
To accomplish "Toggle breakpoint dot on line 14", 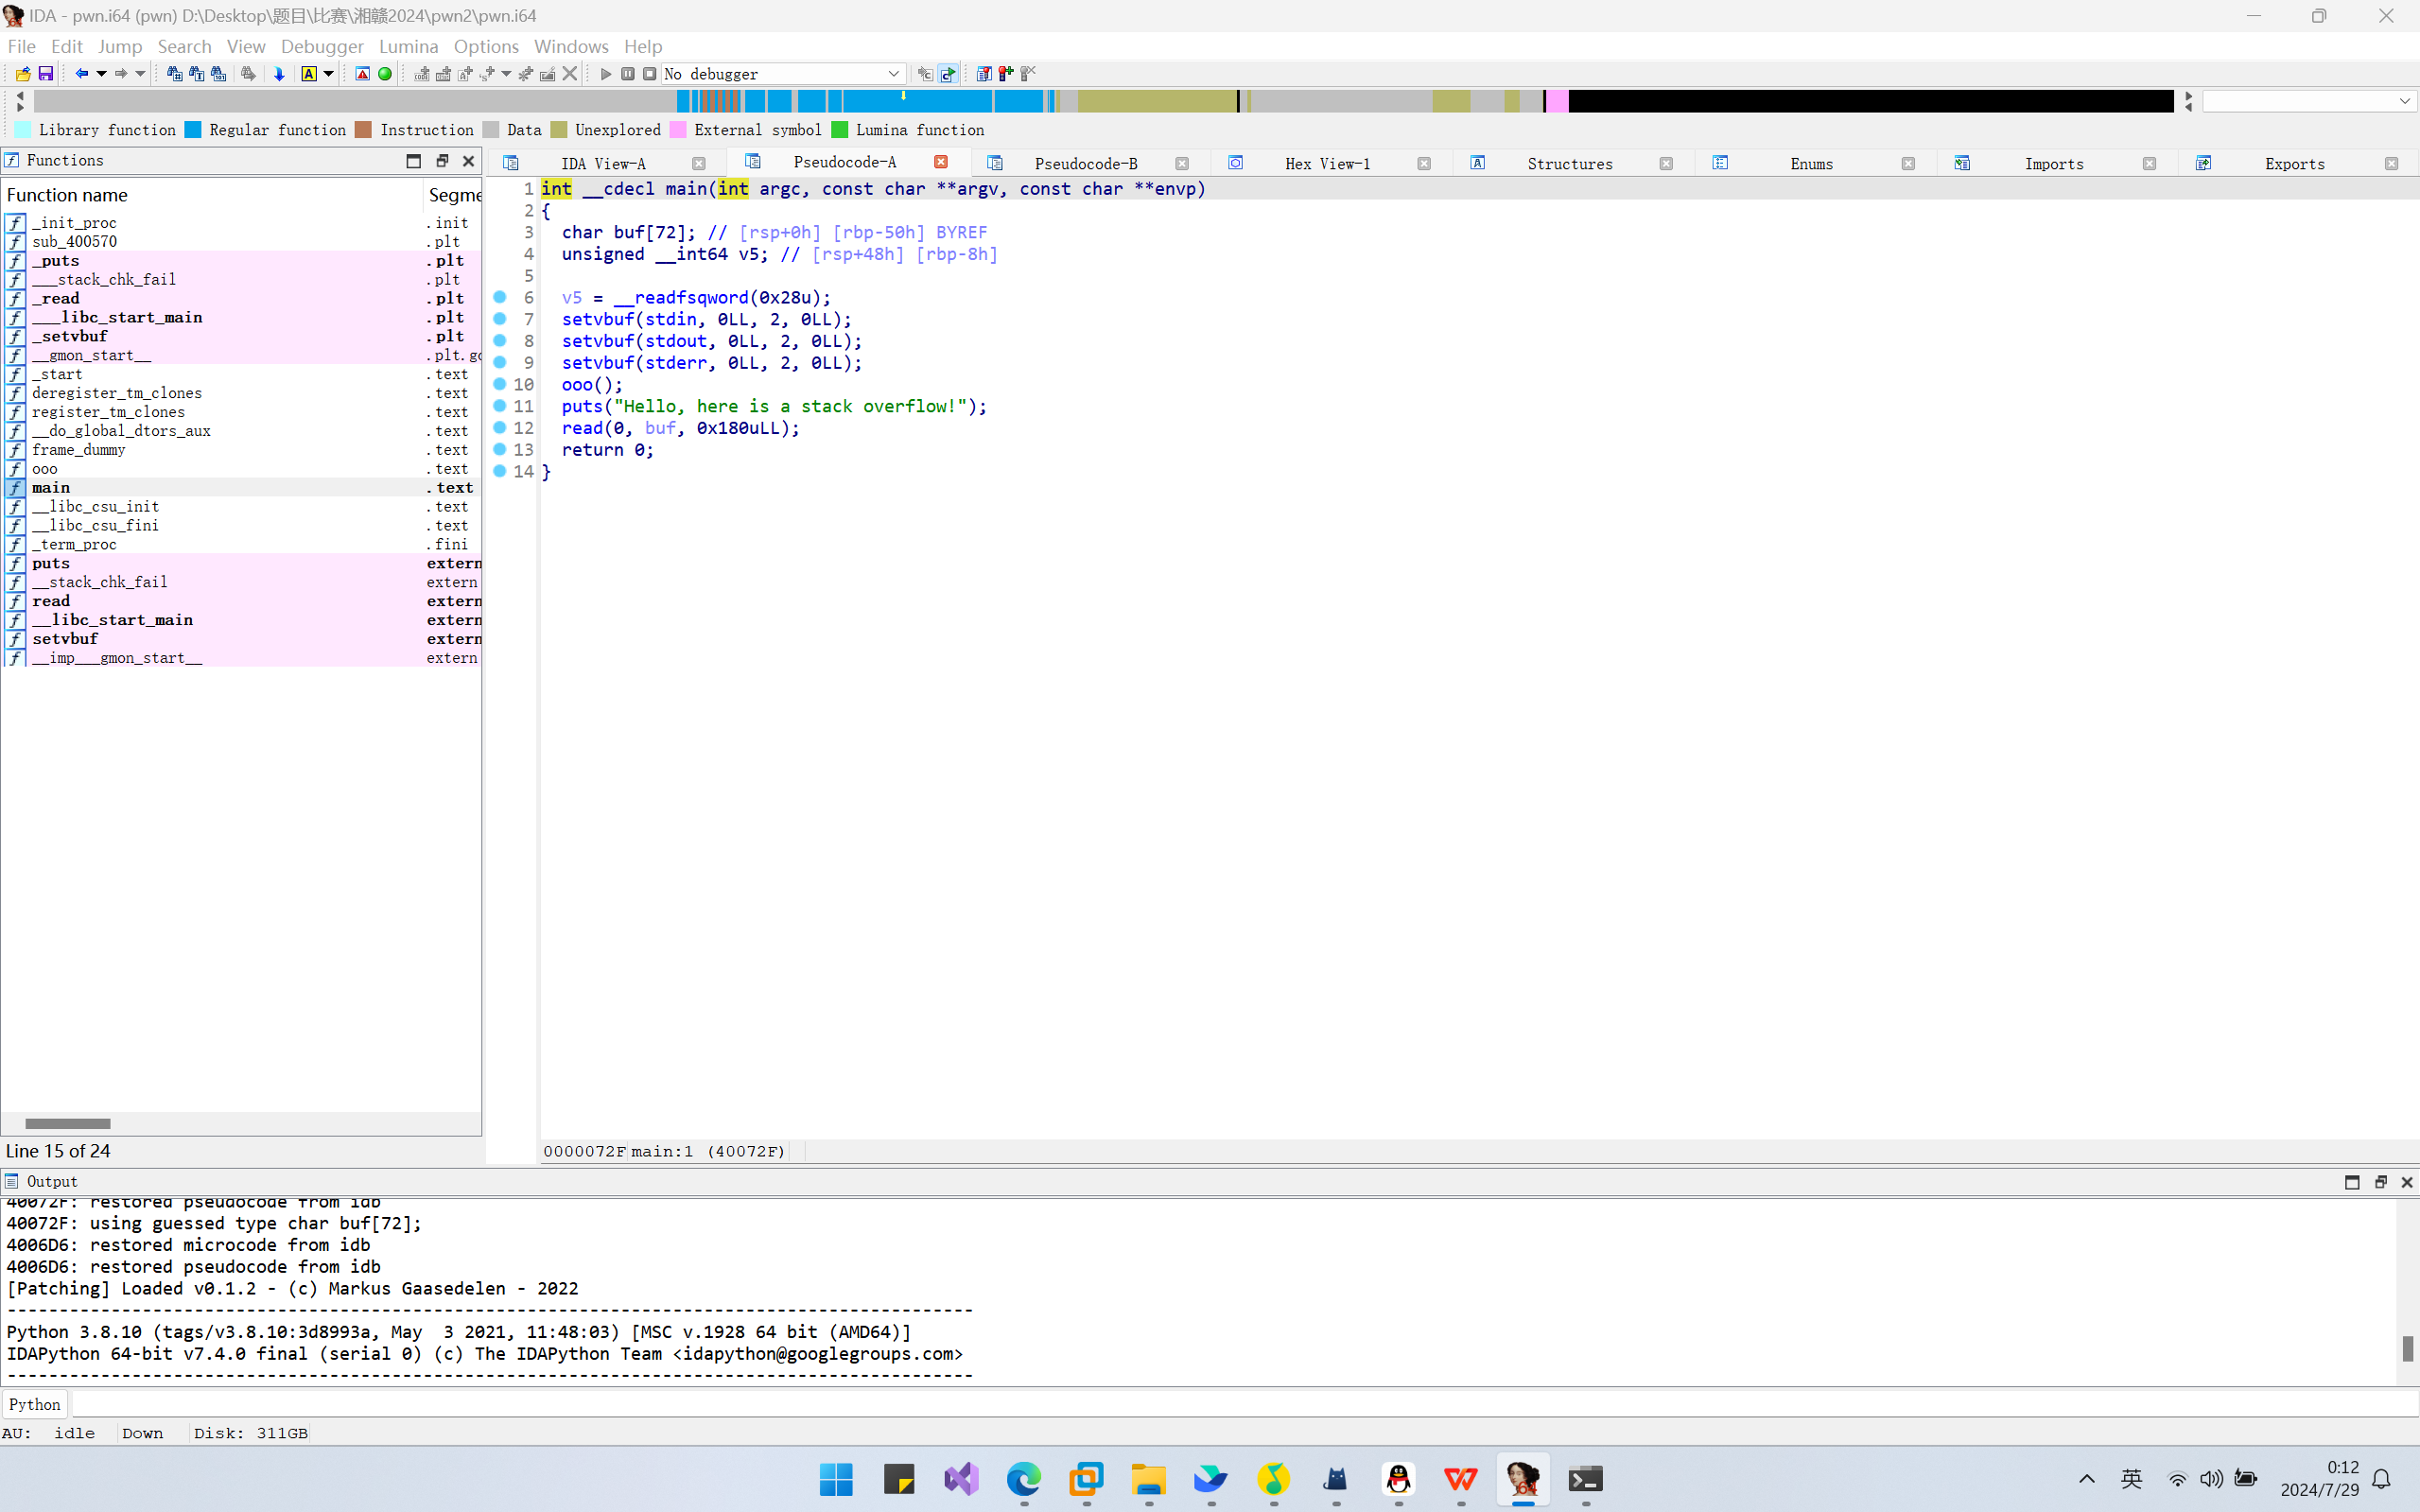I will (500, 471).
